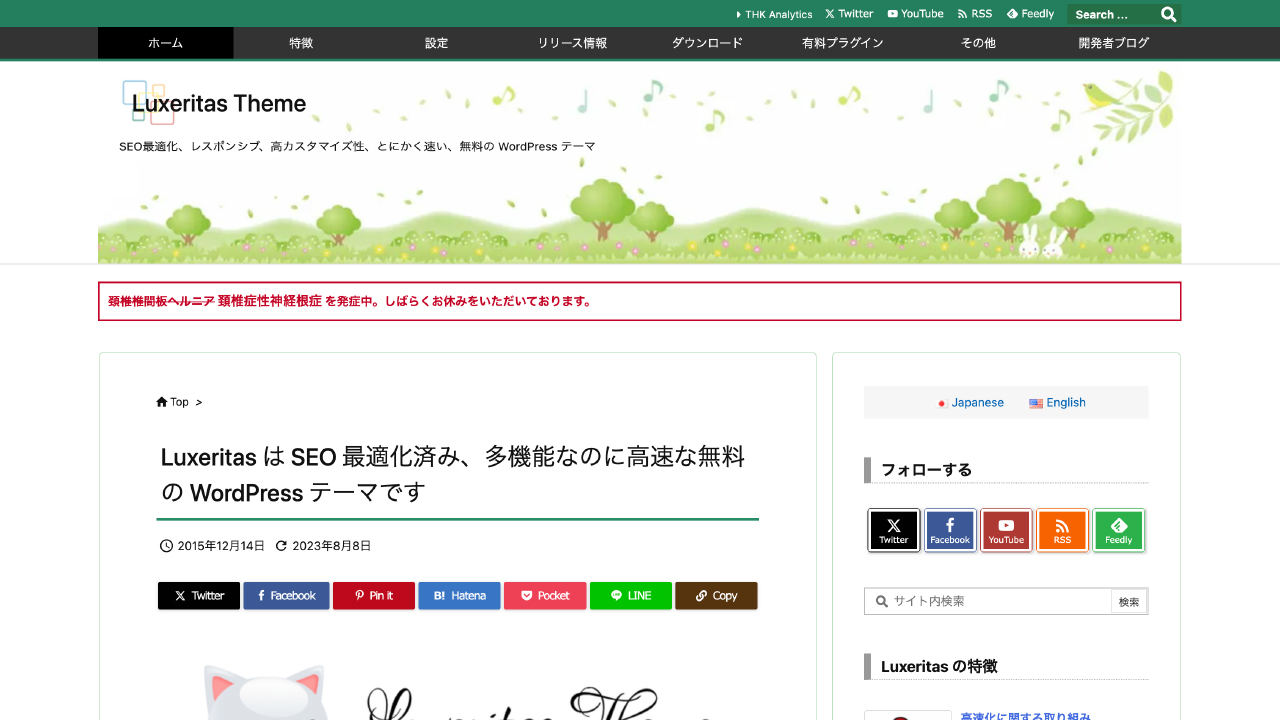
Task: Follow via RSS sidebar icon
Action: pyautogui.click(x=1062, y=530)
